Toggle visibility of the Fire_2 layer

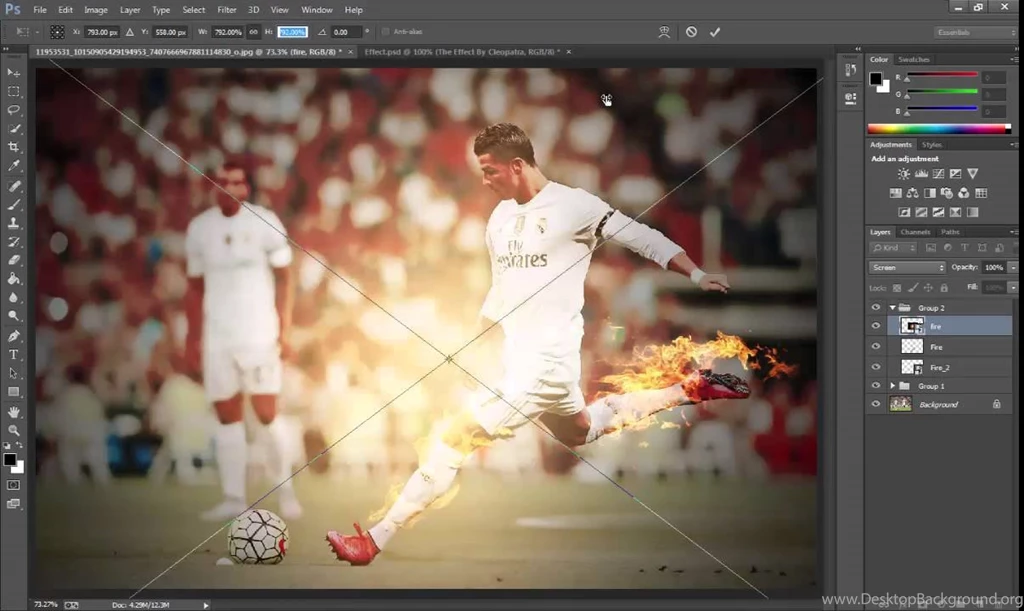(876, 366)
